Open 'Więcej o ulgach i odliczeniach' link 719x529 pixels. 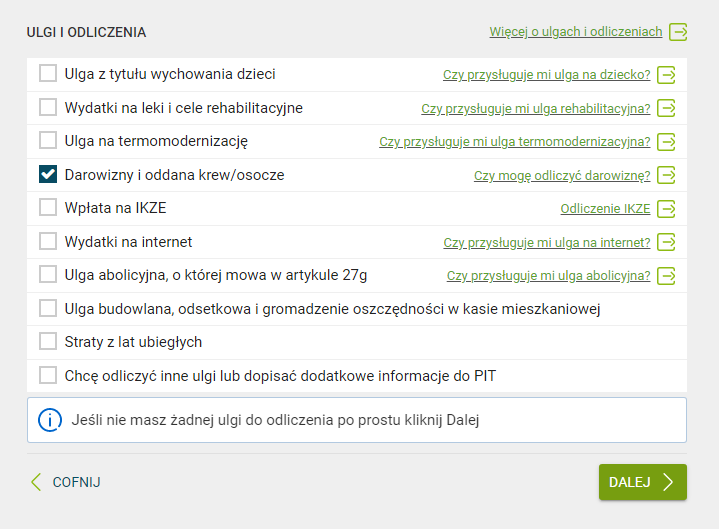click(575, 32)
